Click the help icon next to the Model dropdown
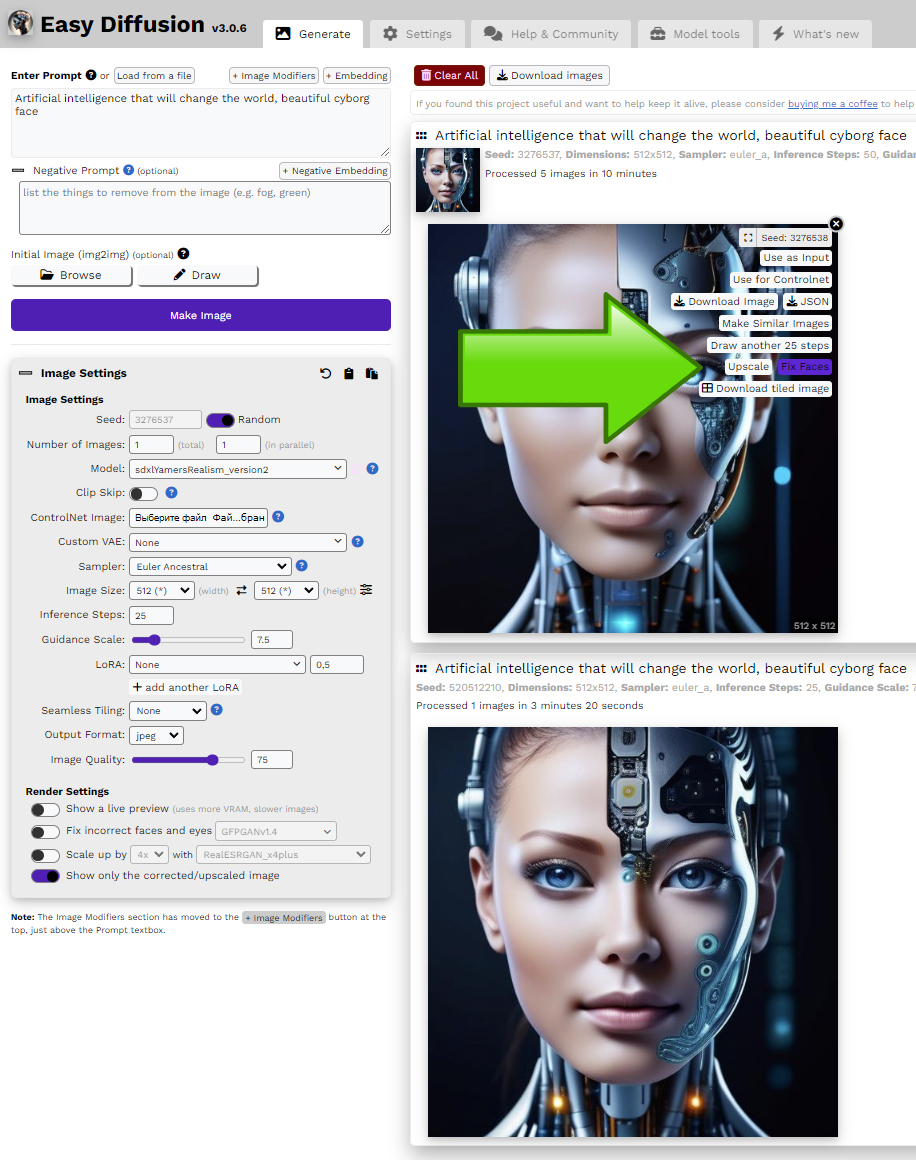The width and height of the screenshot is (916, 1160). (x=372, y=468)
